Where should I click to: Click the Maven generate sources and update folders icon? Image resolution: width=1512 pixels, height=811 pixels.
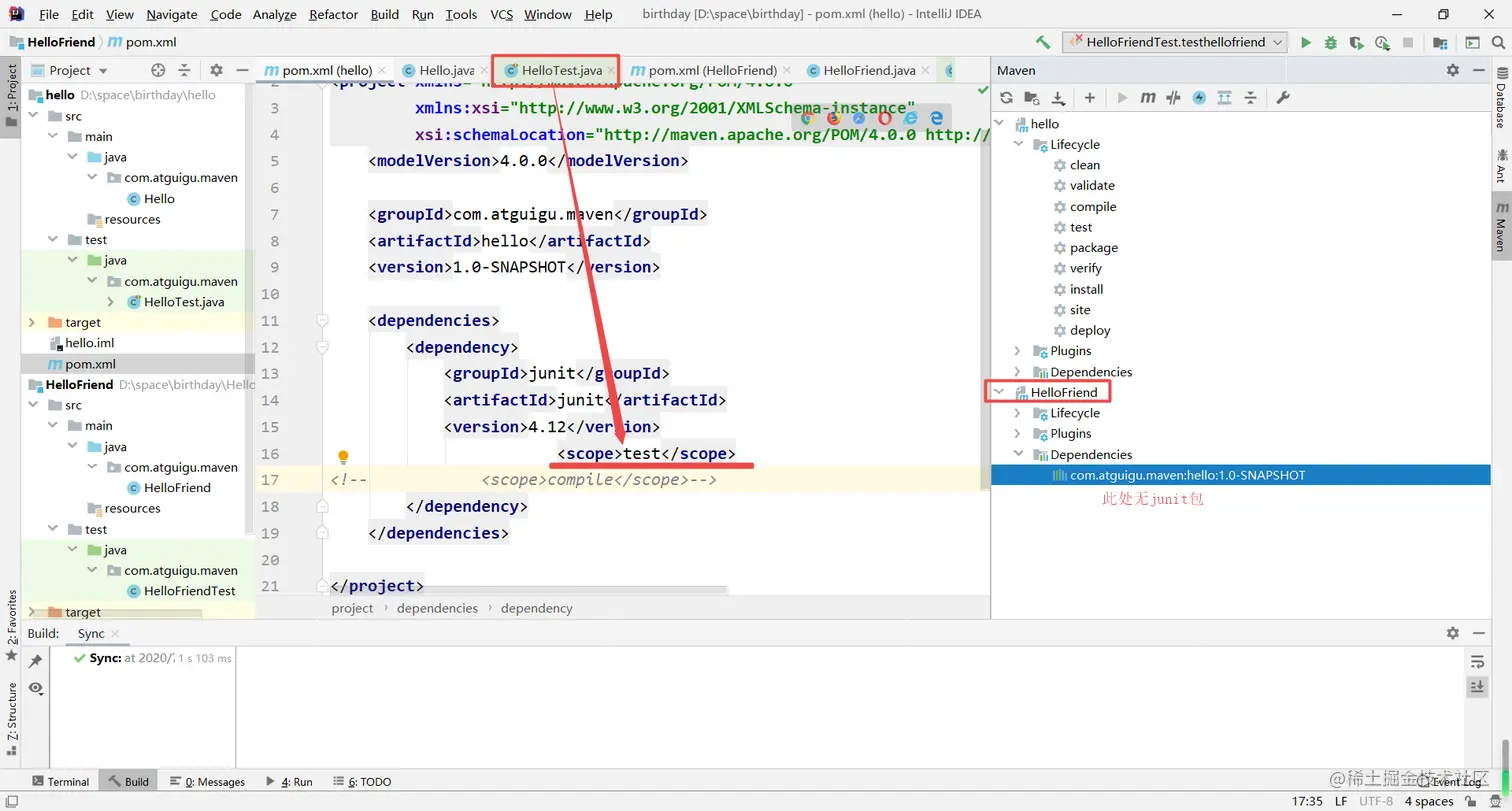(1033, 98)
